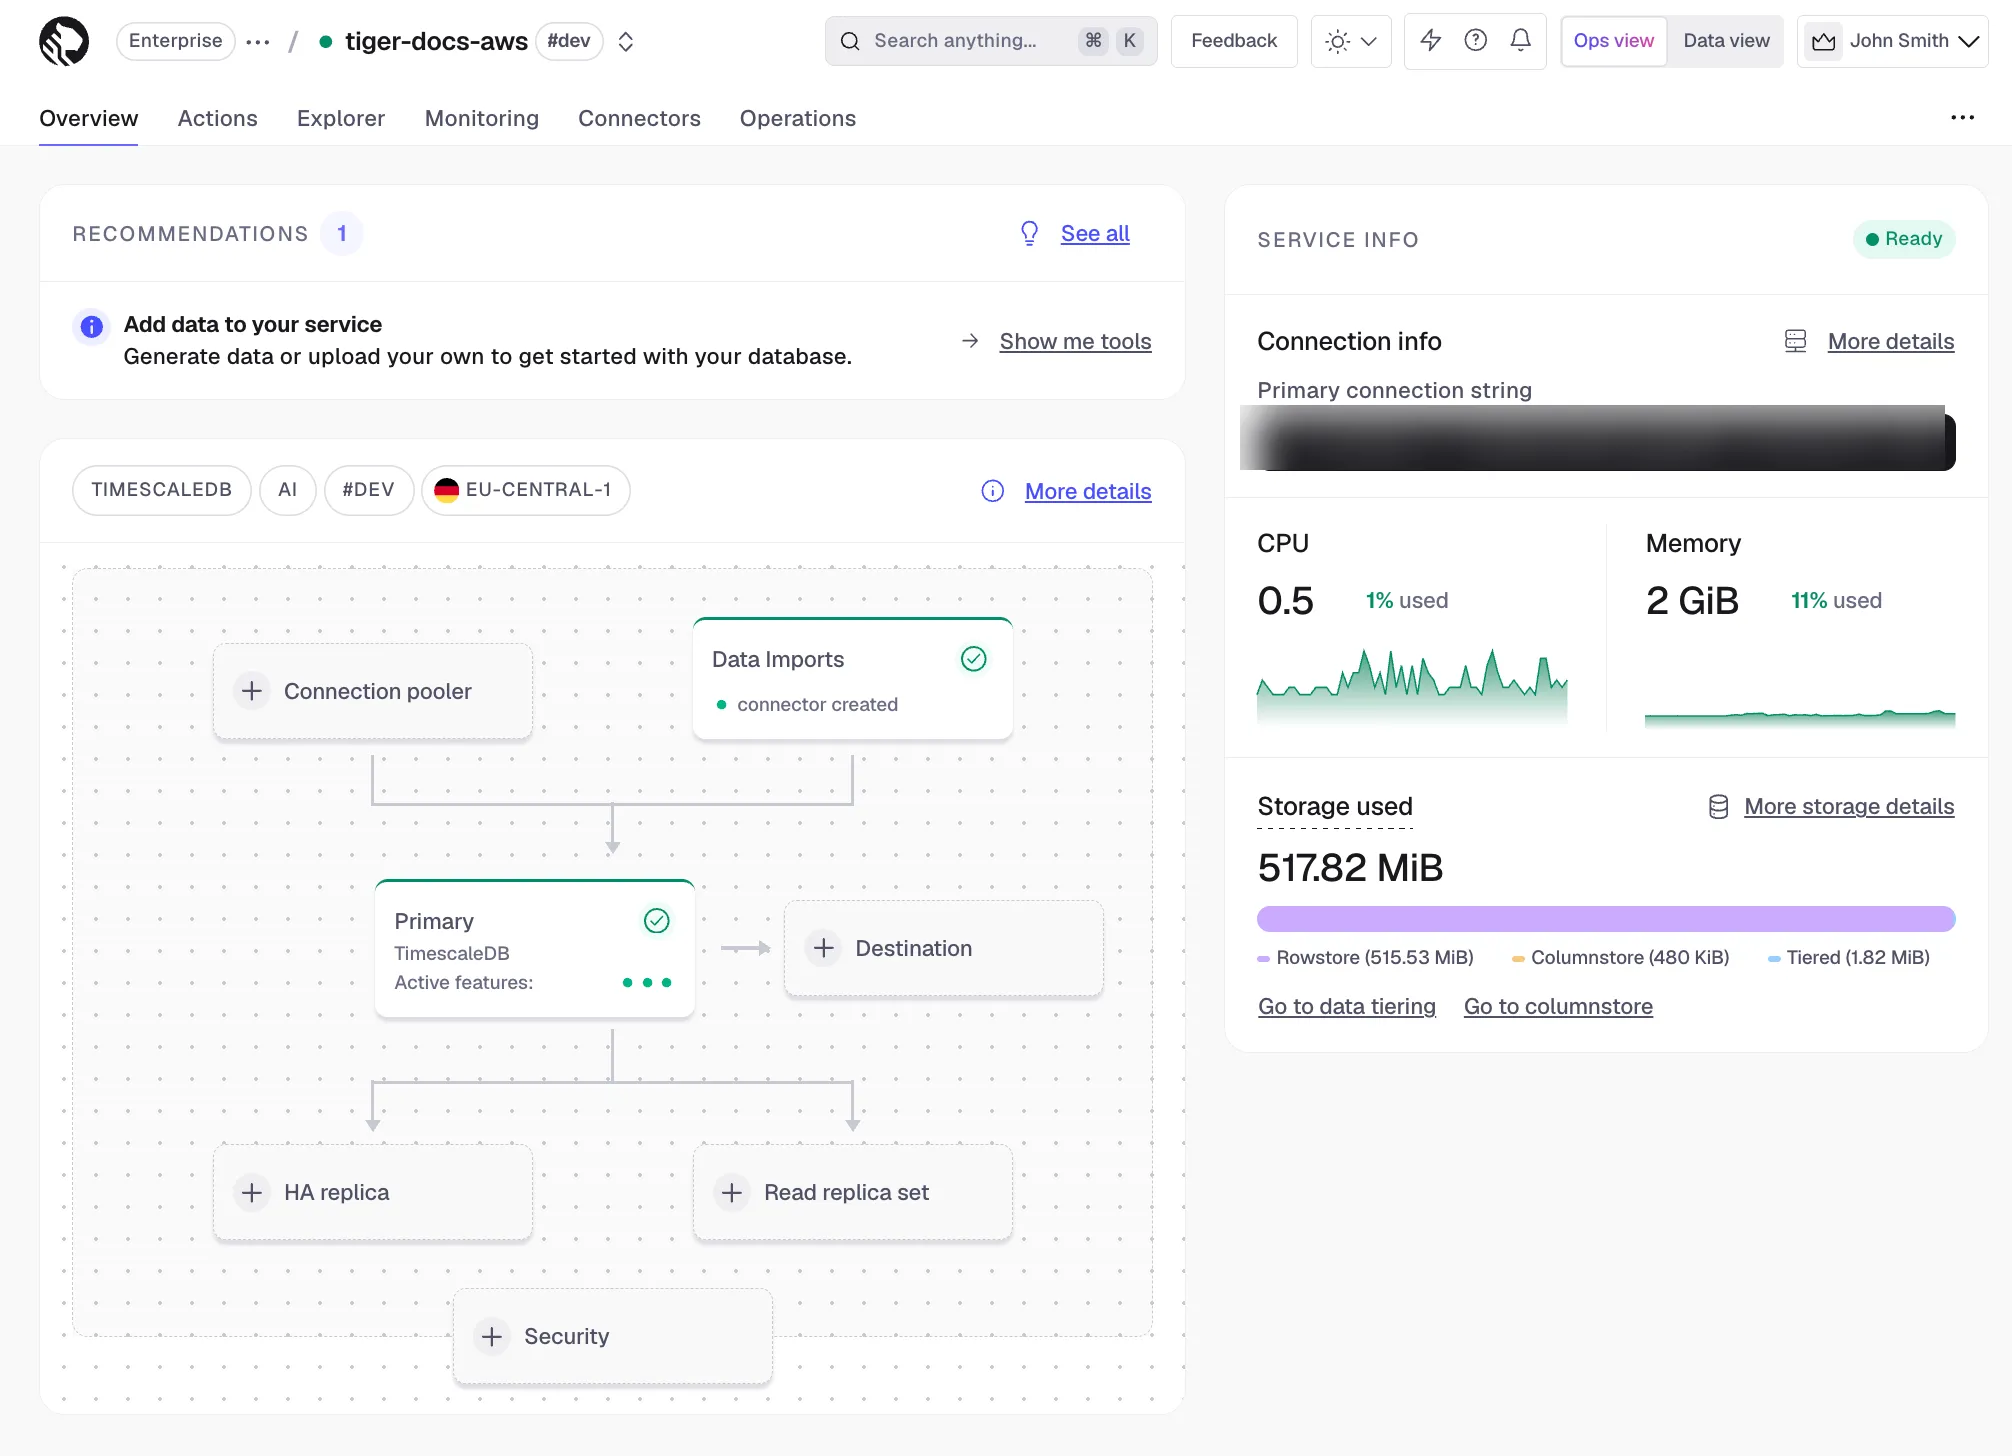The width and height of the screenshot is (2012, 1456).
Task: Click the green check icon on Primary
Action: click(x=656, y=920)
